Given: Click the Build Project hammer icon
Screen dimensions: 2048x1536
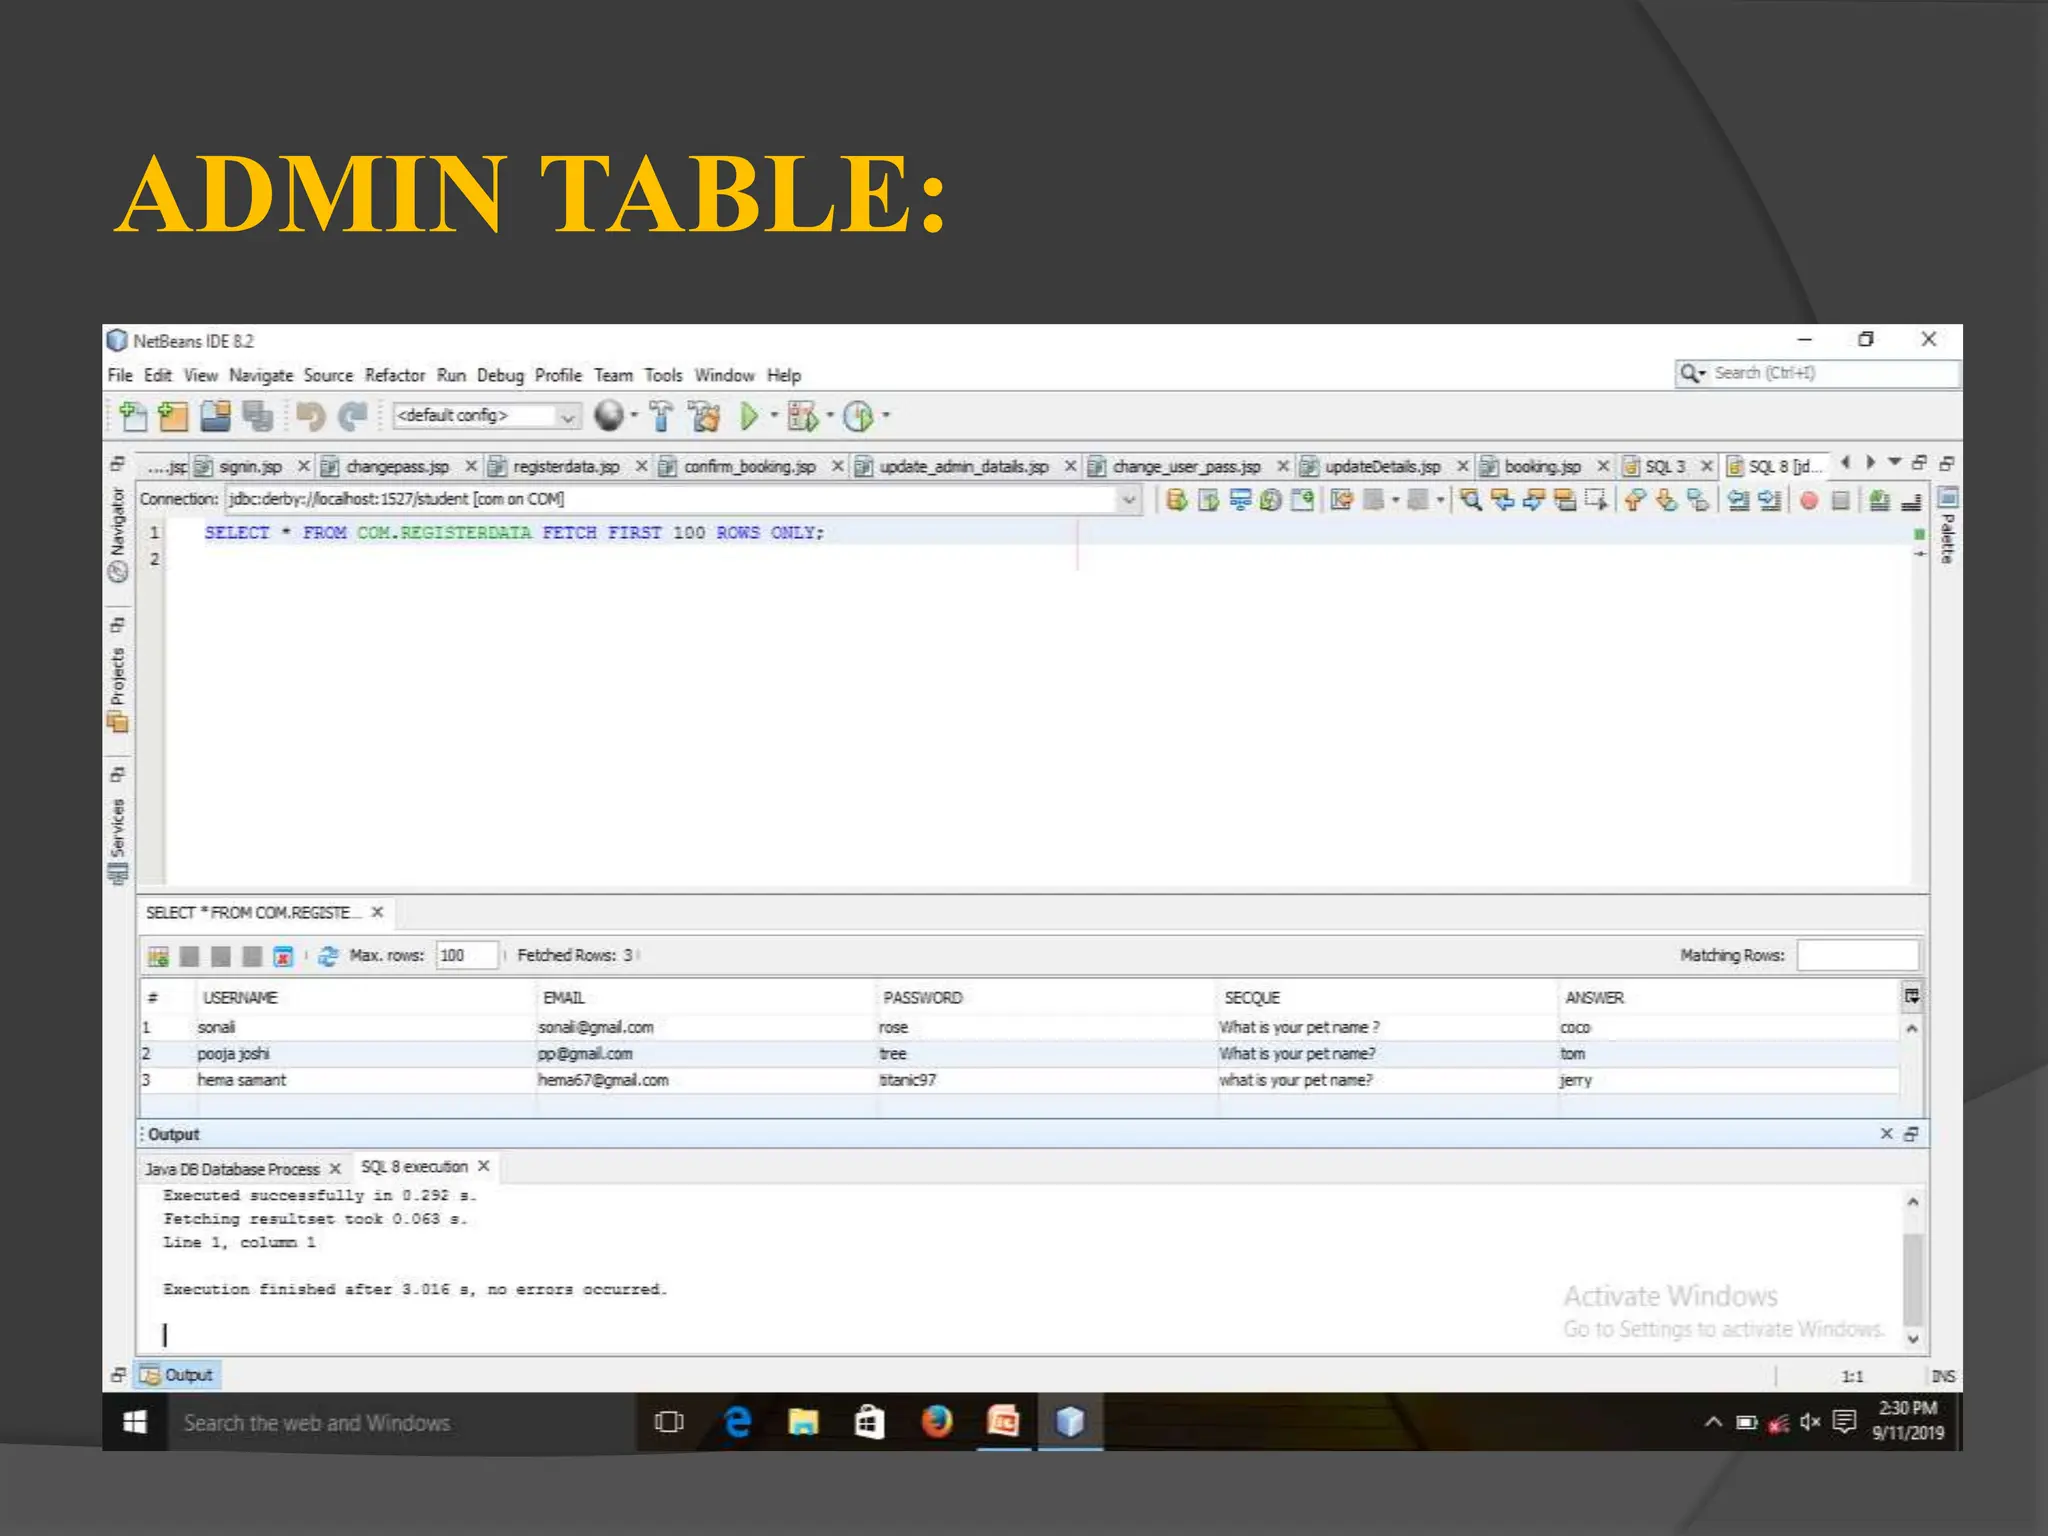Looking at the screenshot, I should [x=661, y=415].
